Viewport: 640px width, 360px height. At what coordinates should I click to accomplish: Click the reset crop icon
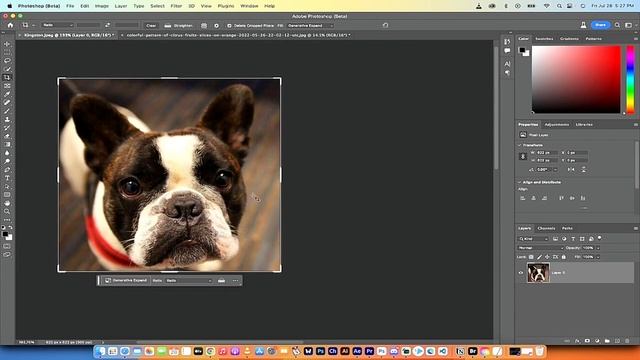pos(385,25)
